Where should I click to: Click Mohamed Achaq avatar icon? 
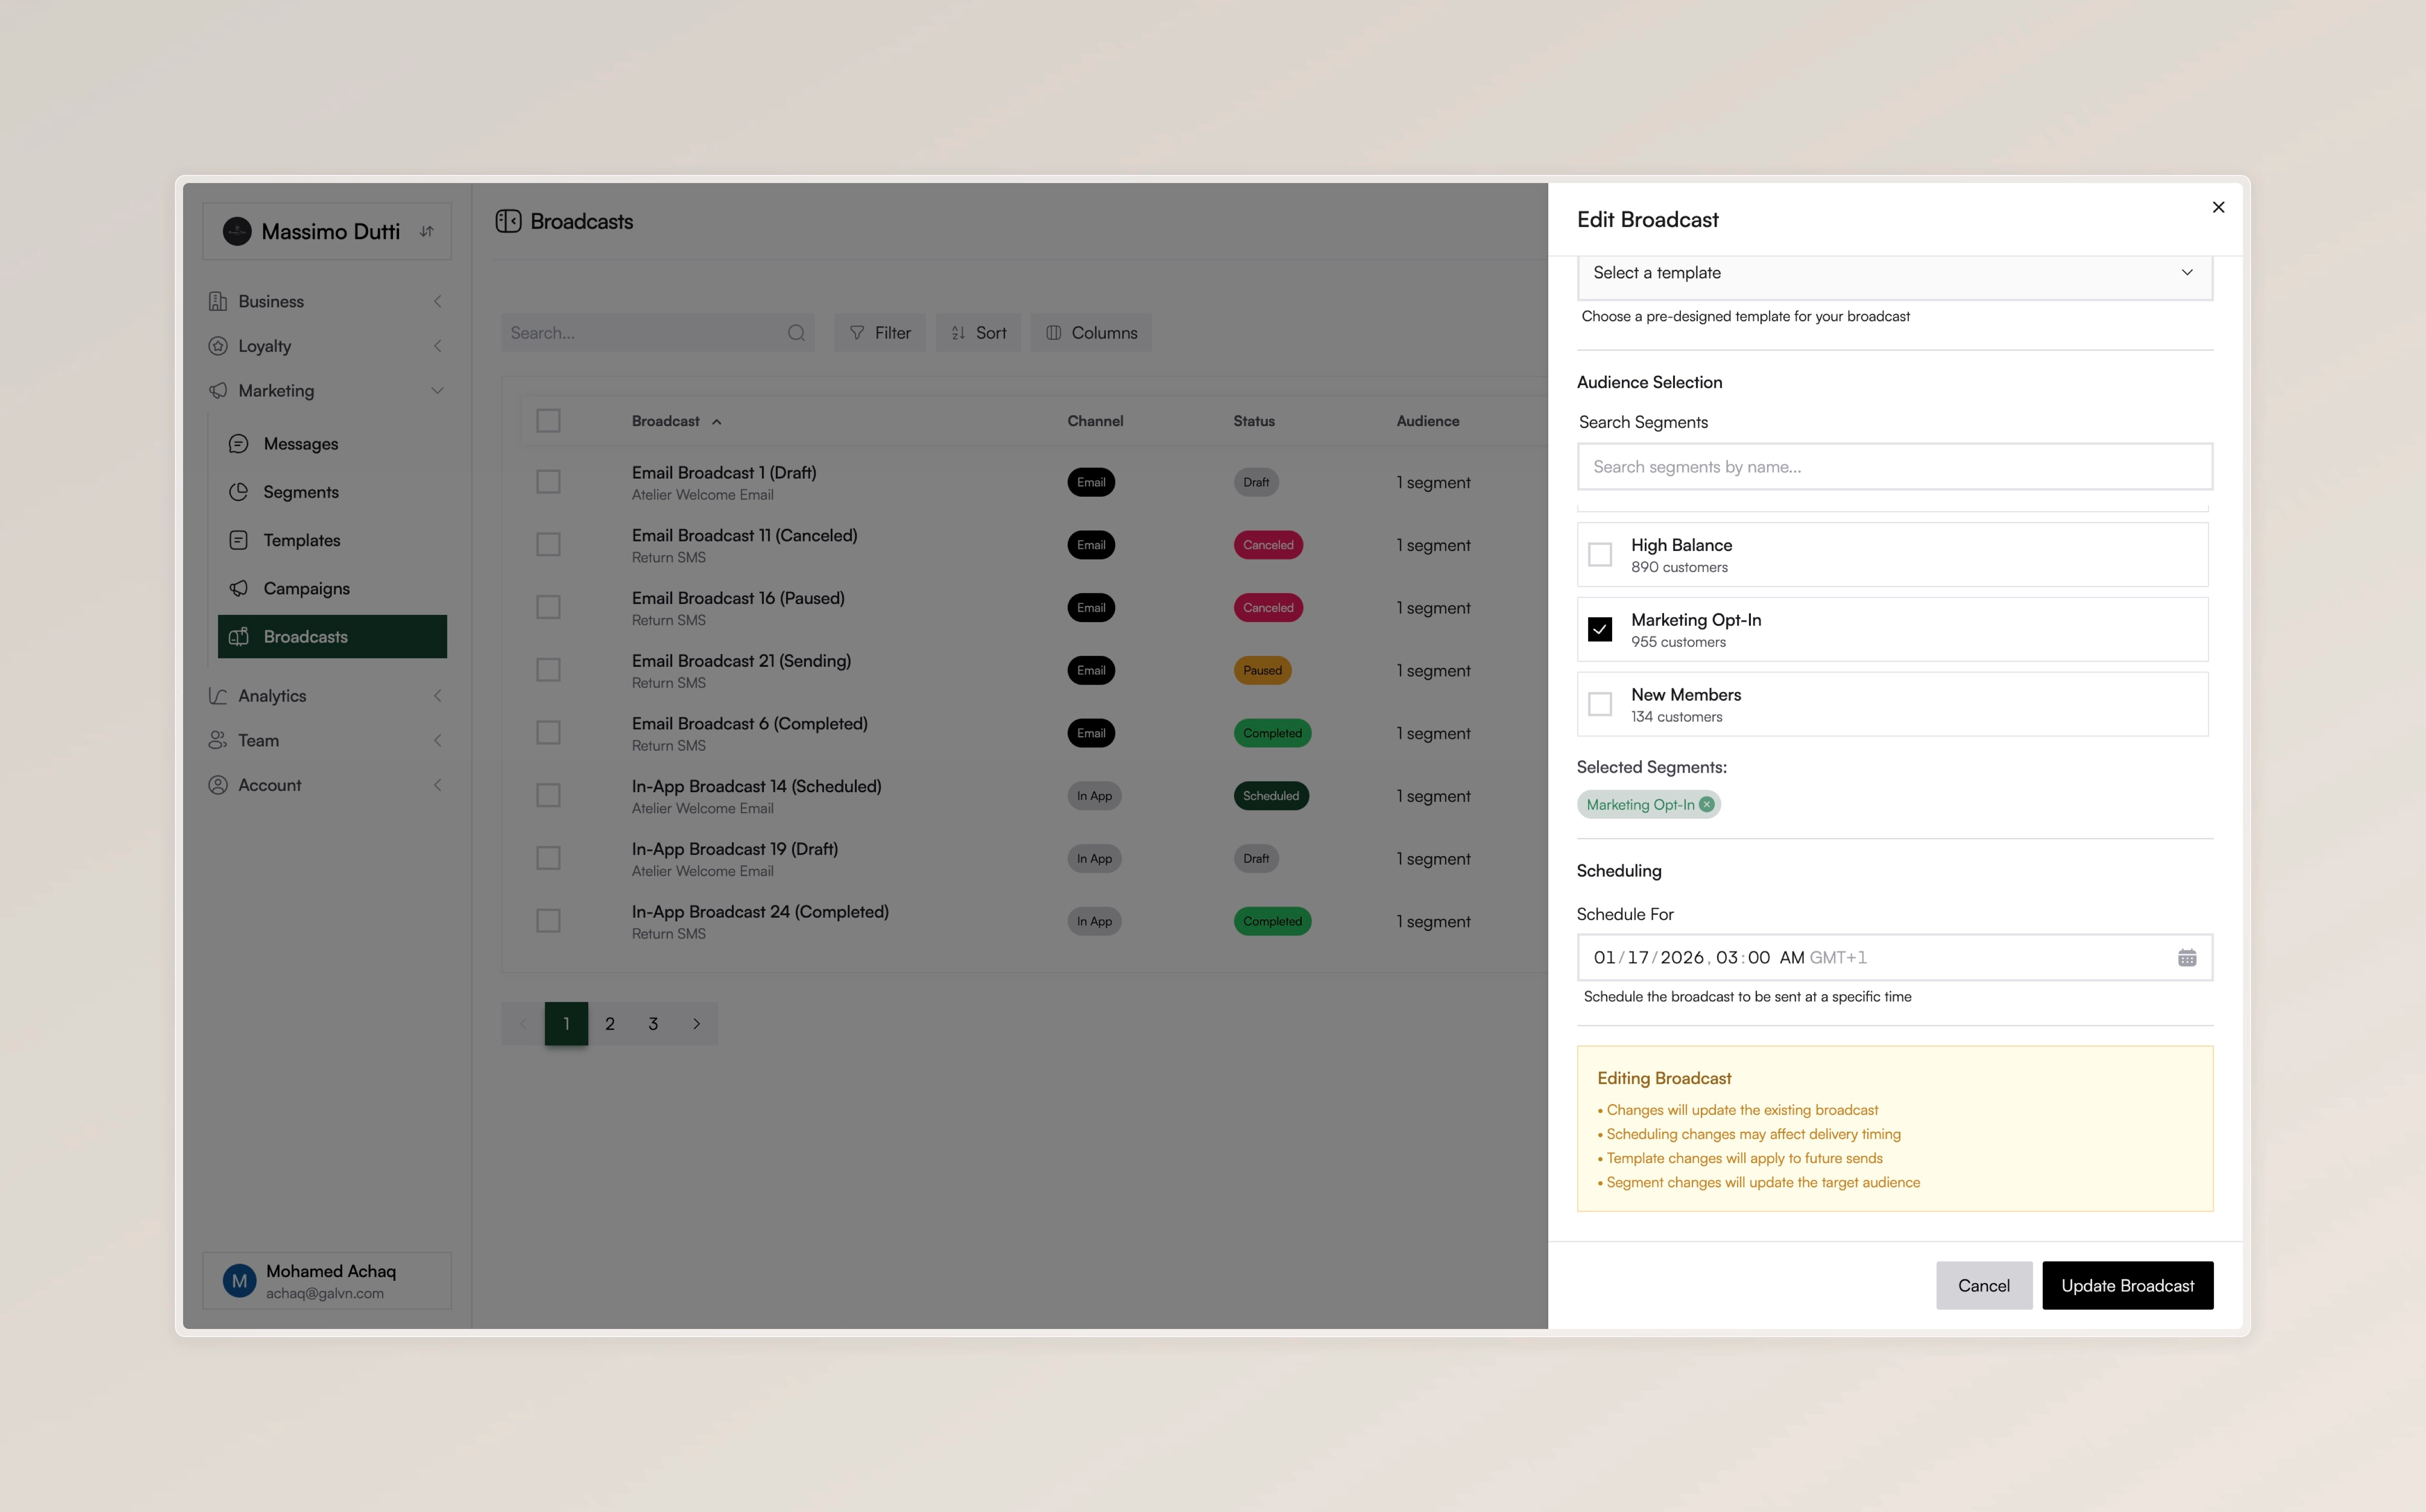(x=239, y=1281)
